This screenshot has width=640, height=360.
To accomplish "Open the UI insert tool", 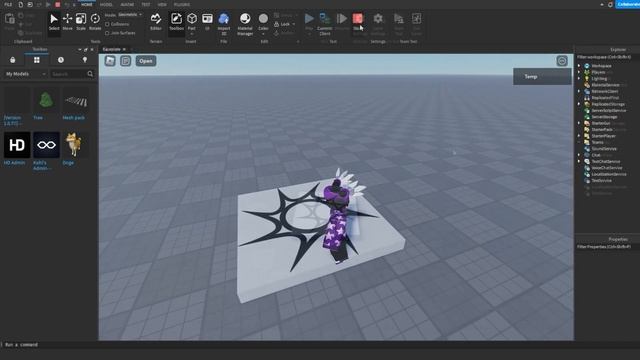I will [207, 22].
